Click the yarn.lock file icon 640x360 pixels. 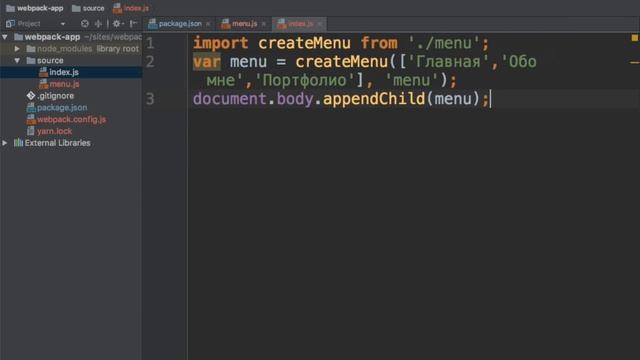coord(31,131)
